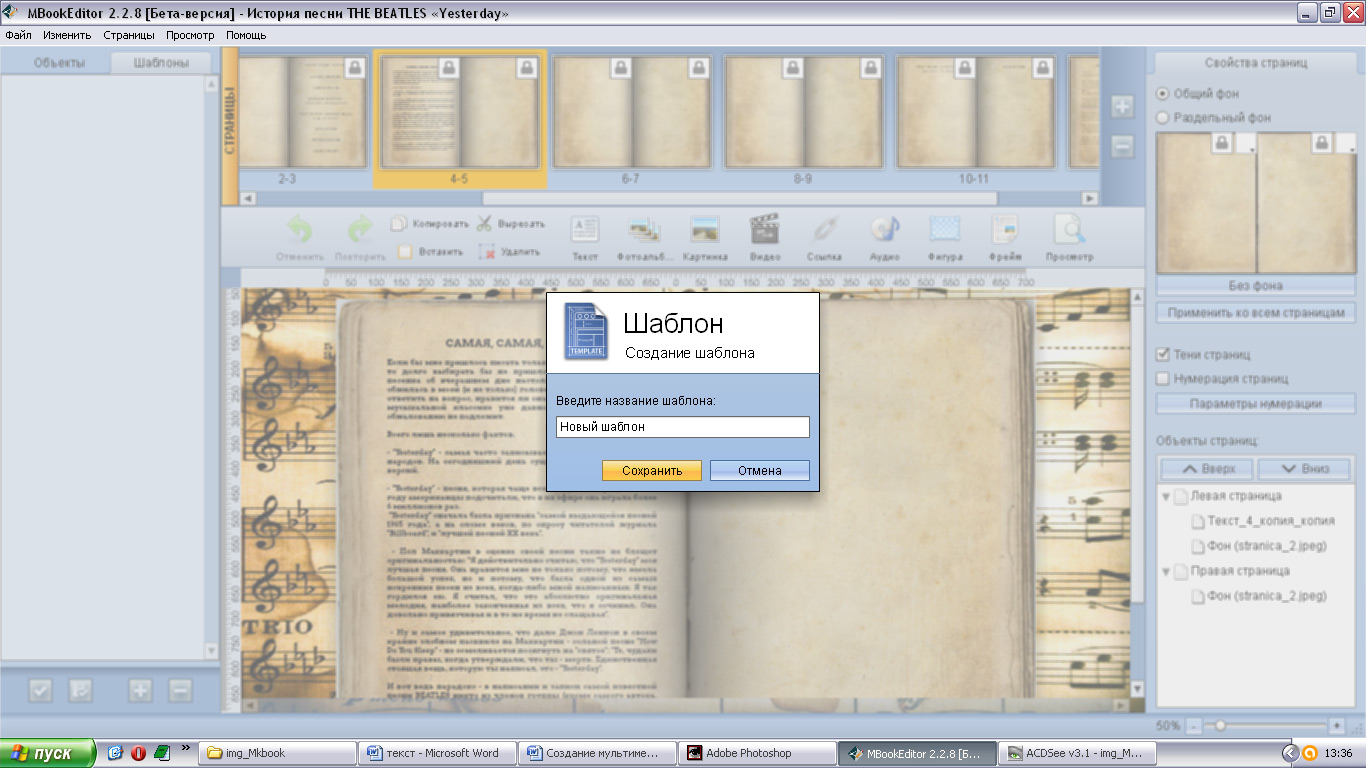This screenshot has height=768, width=1366.
Task: Click the Свойства страниц tab
Action: pyautogui.click(x=1255, y=63)
